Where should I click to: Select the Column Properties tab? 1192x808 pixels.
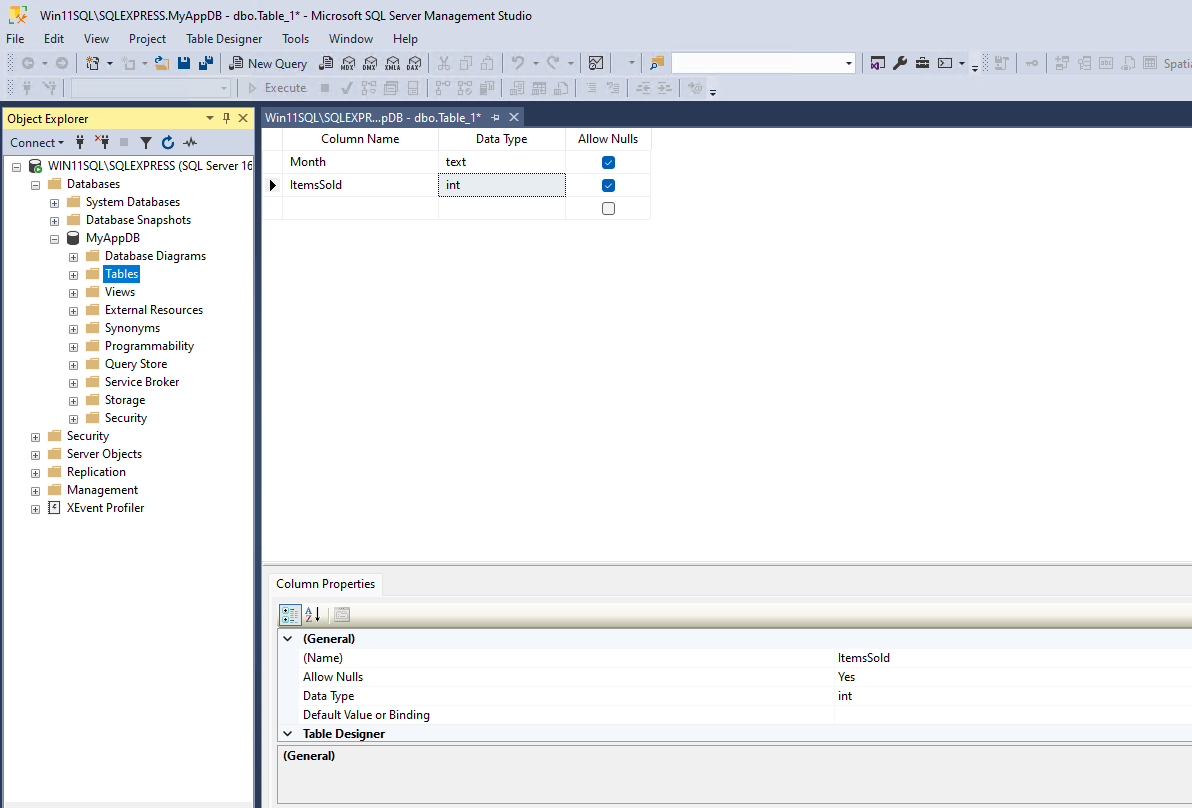click(x=325, y=584)
